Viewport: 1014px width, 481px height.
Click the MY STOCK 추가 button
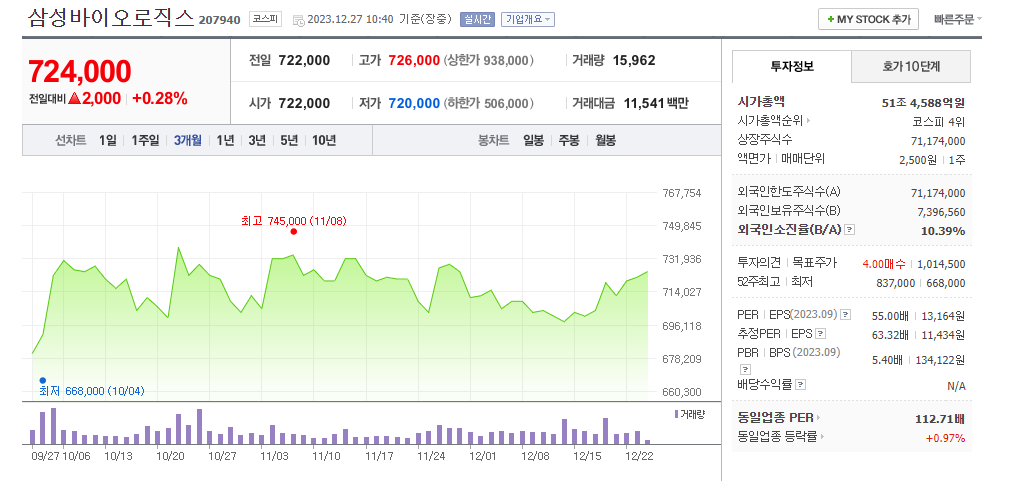pos(868,19)
